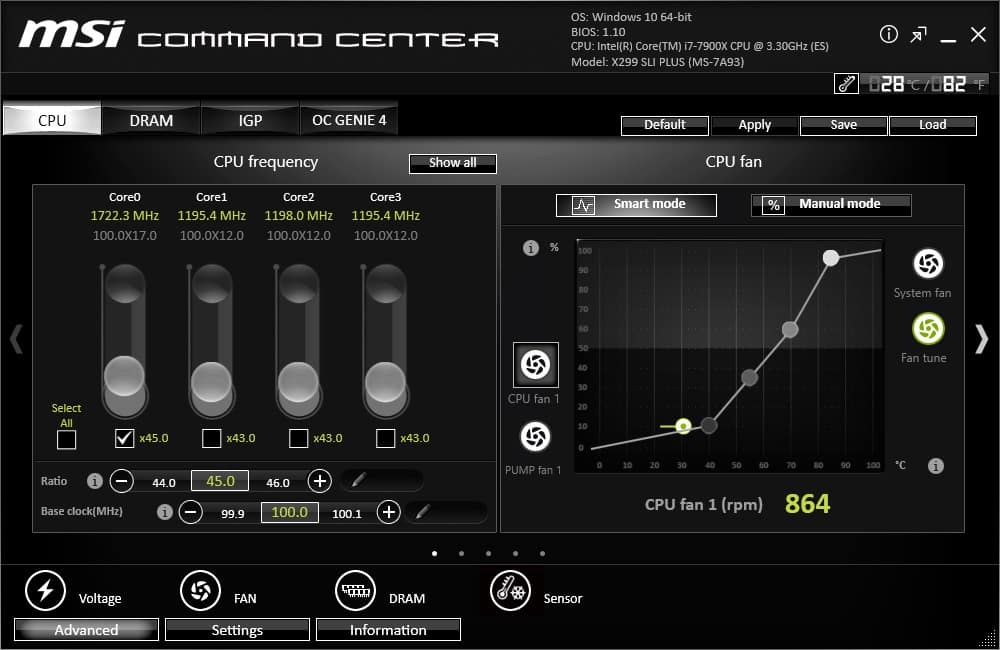1000x650 pixels.
Task: Enable Smart mode for CPU fan
Action: point(636,205)
